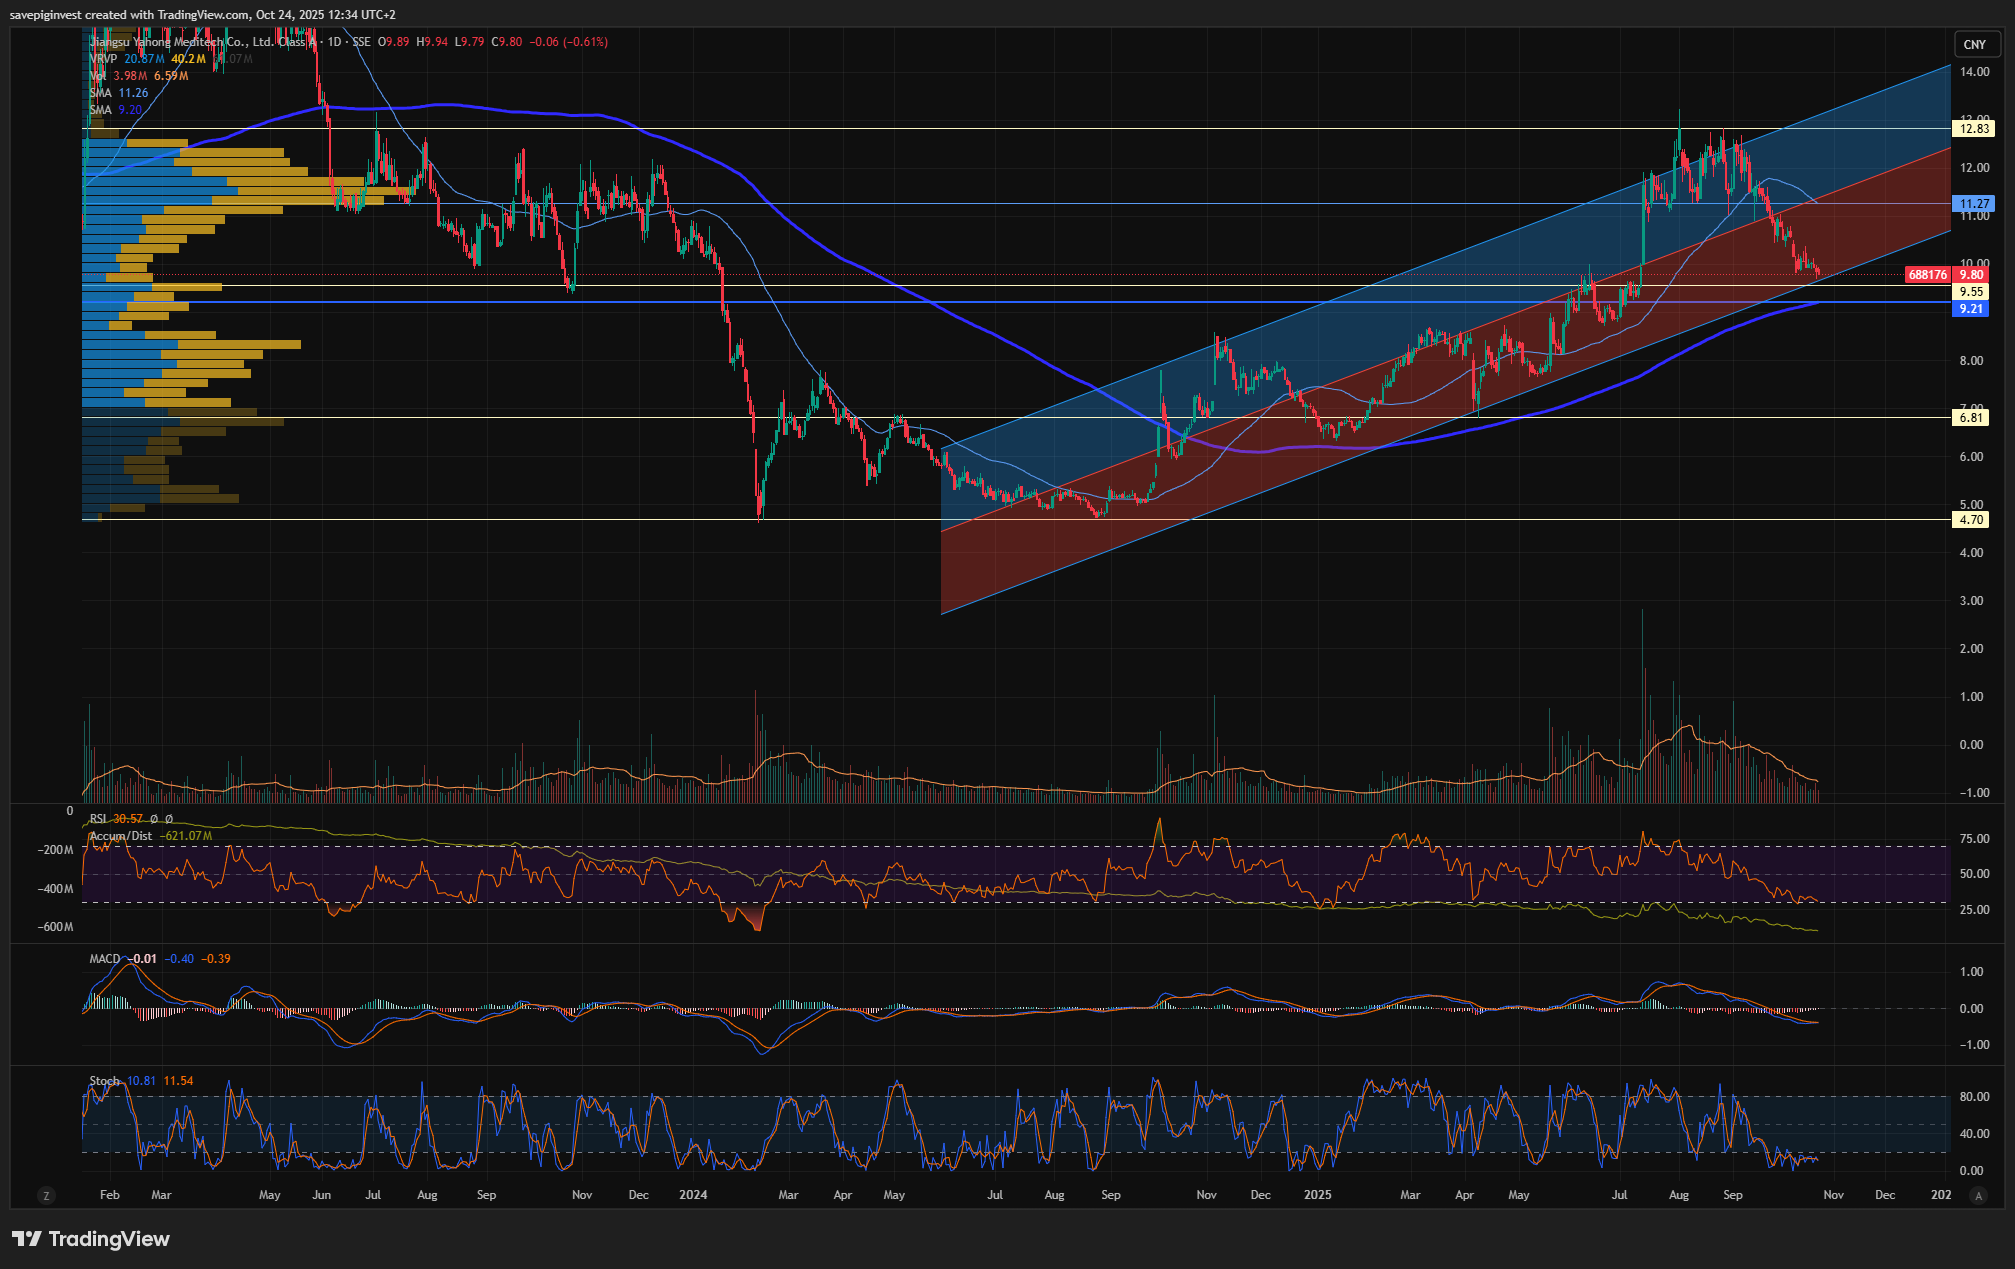2015x1269 pixels.
Task: Select the VRVP indicator legend
Action: click(103, 59)
